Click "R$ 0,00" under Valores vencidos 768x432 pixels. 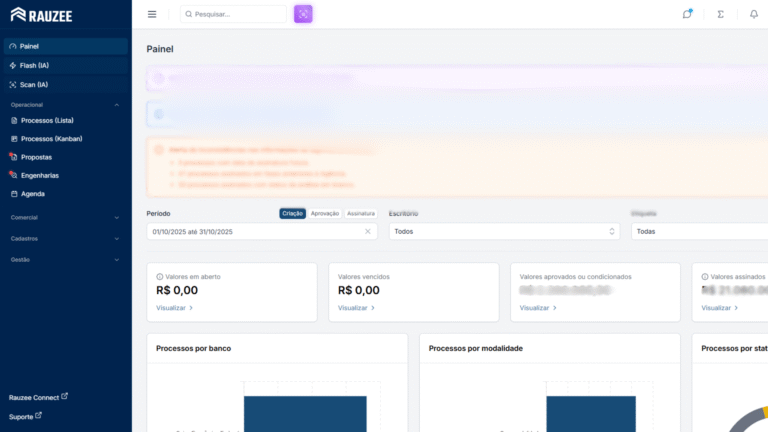pos(359,290)
